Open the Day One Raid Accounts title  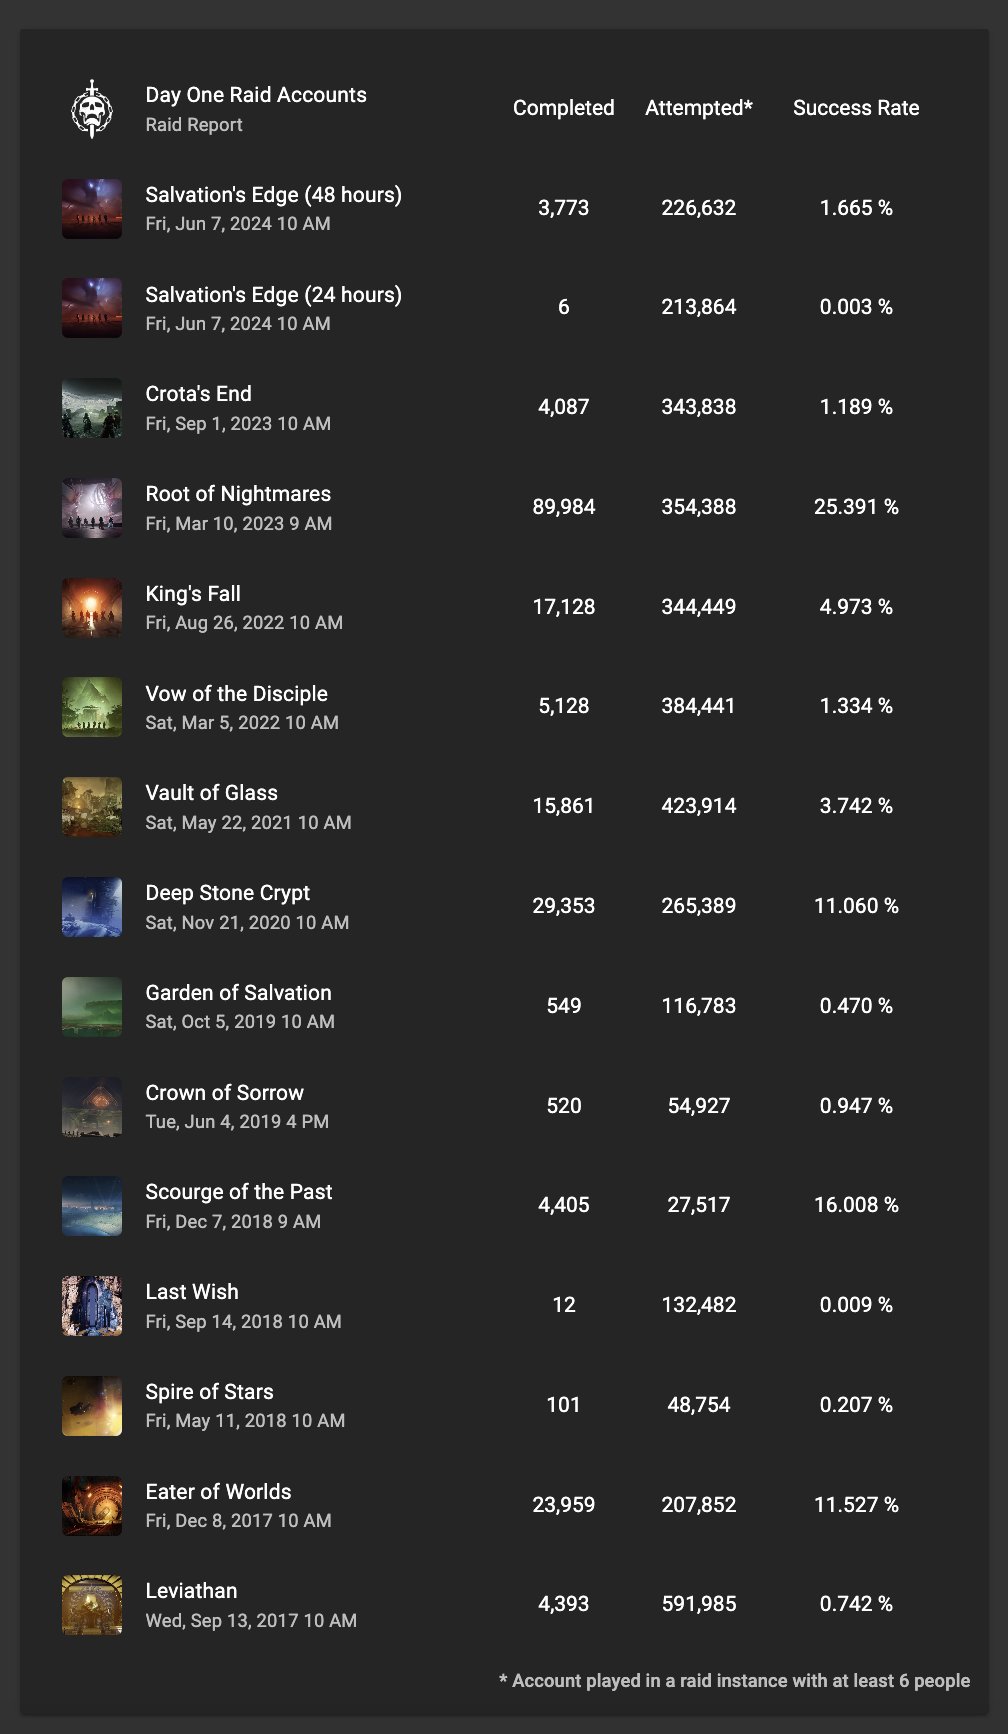[256, 95]
